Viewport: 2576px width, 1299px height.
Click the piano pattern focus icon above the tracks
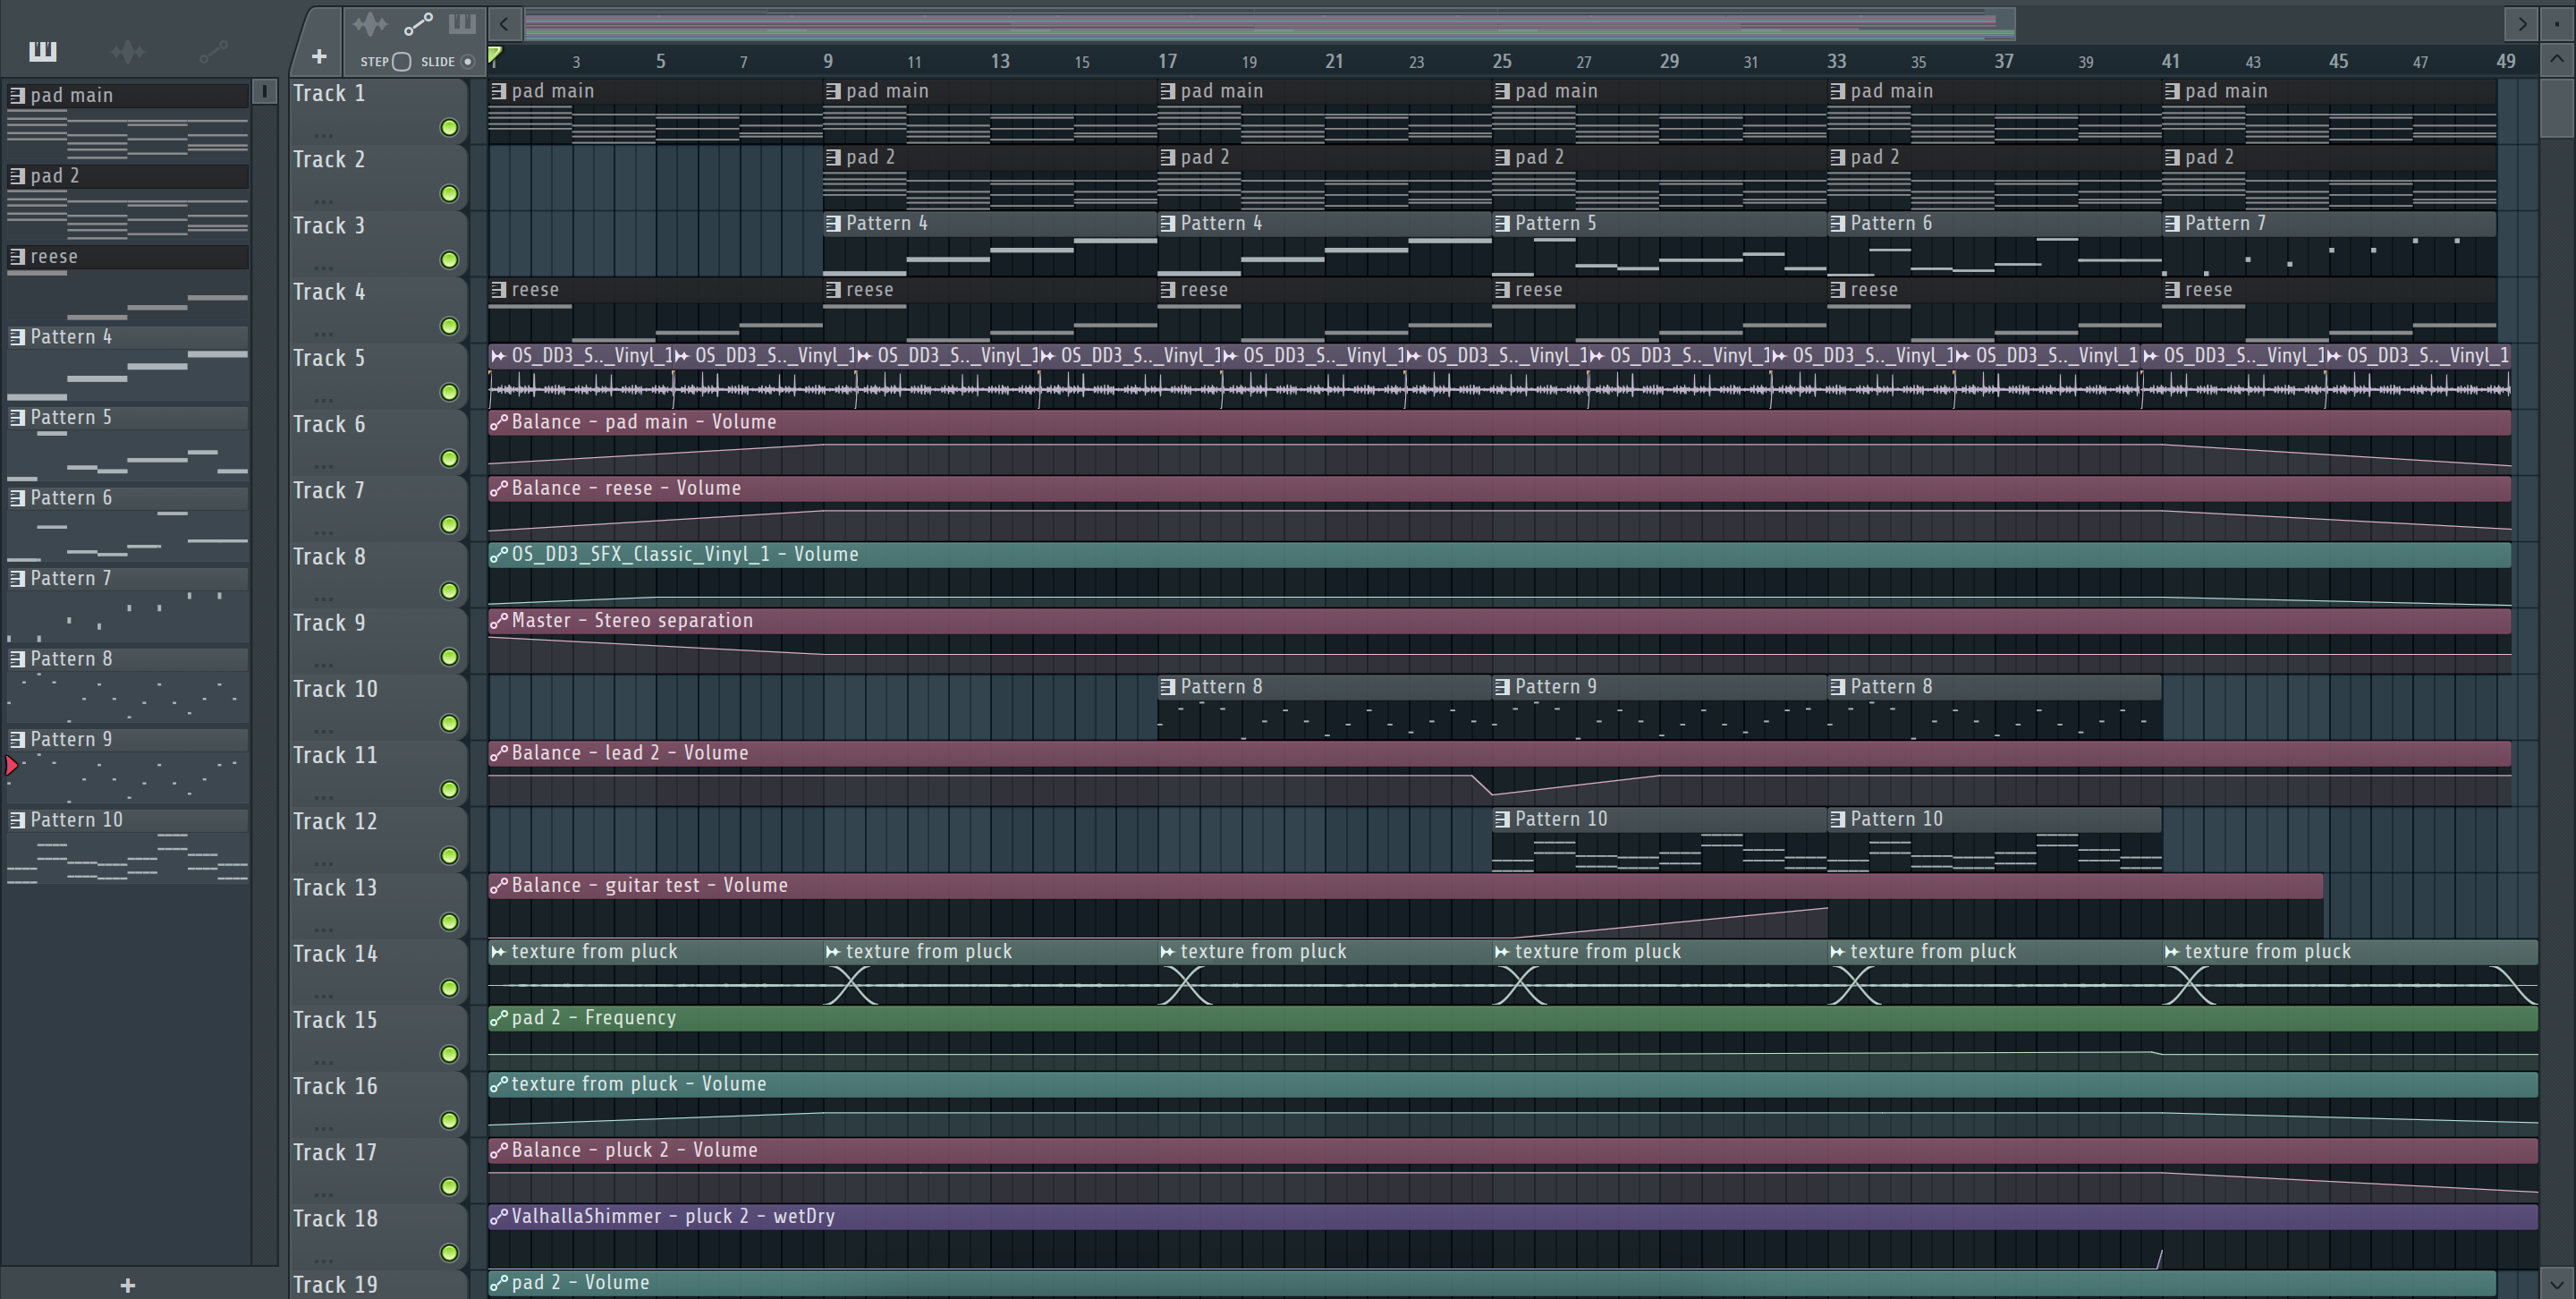click(x=462, y=24)
